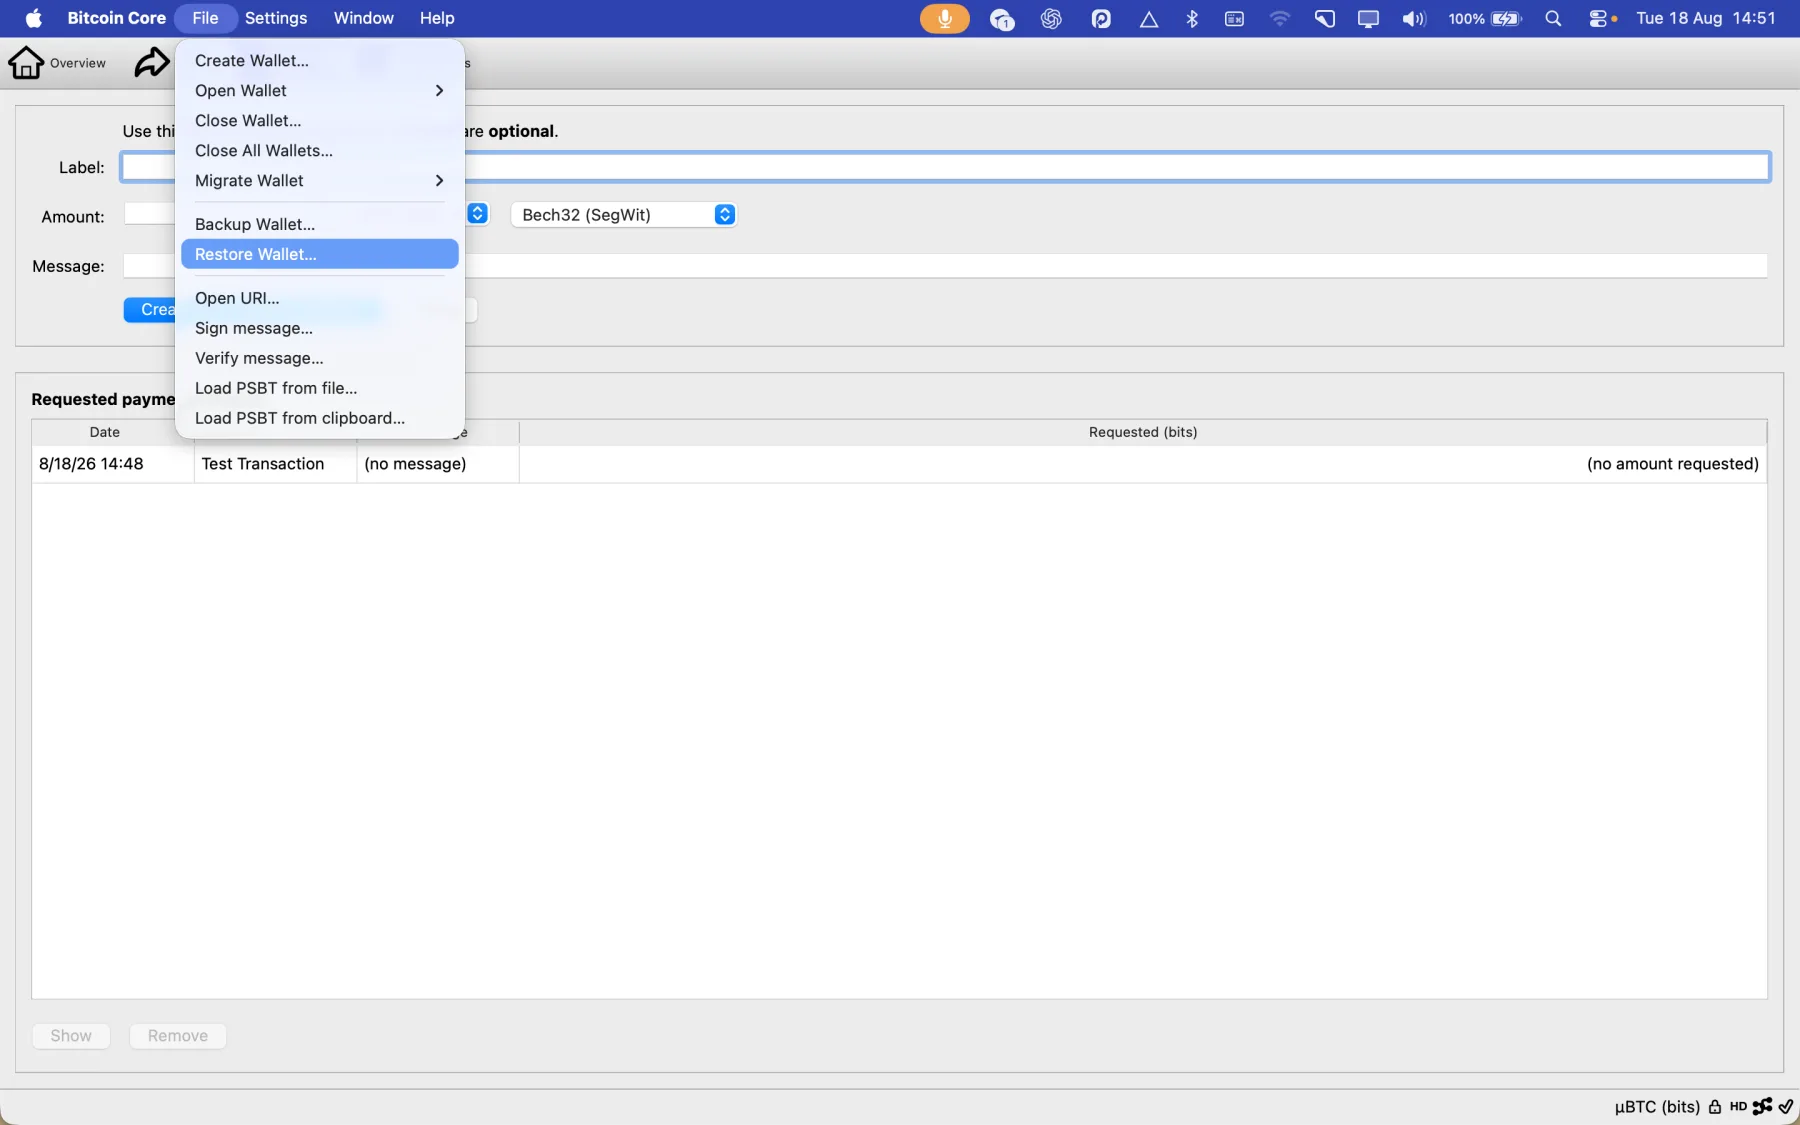The image size is (1800, 1125).
Task: Select Load PSBT from clipboard...
Action: coord(320,418)
